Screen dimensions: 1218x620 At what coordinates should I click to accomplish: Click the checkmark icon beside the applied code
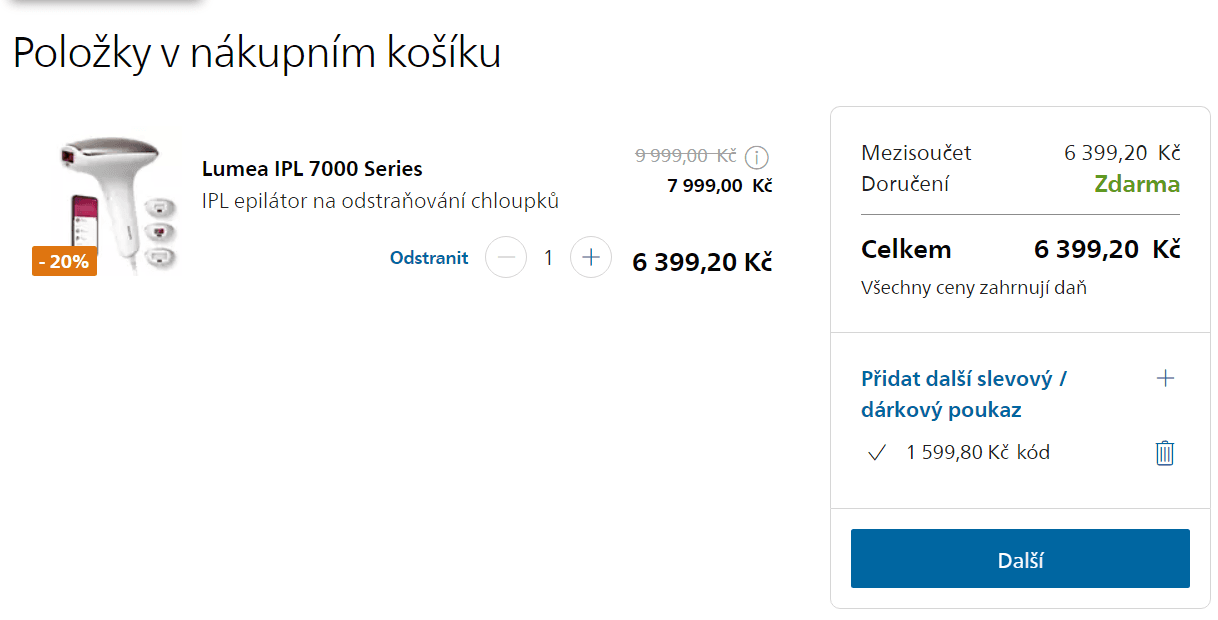[x=877, y=453]
